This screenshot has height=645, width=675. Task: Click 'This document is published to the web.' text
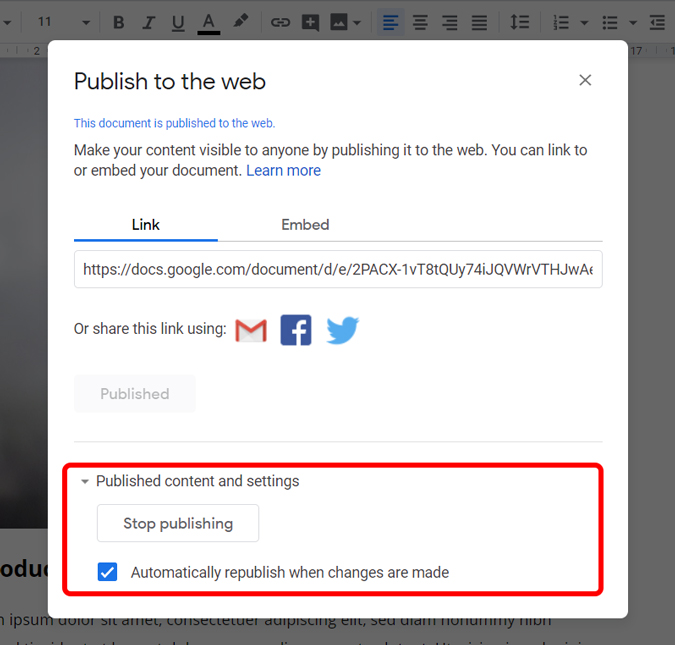(174, 123)
